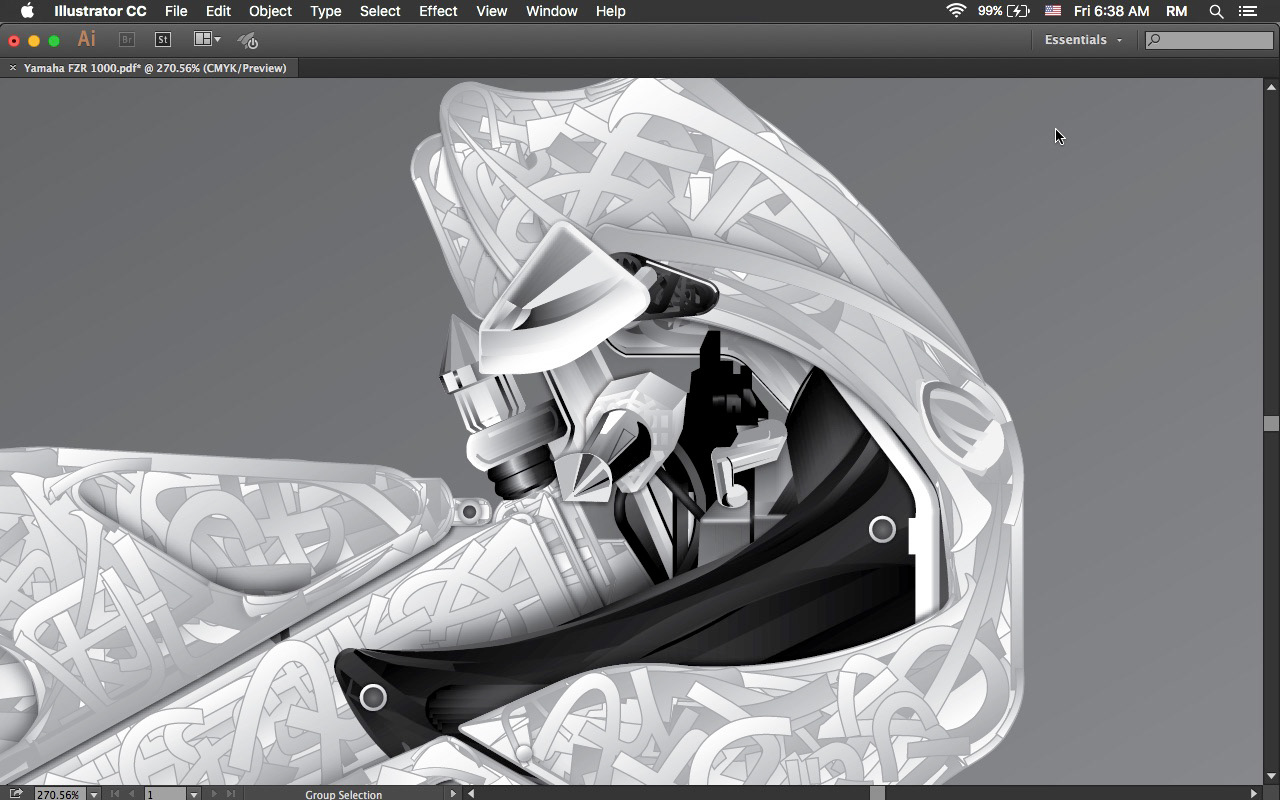Open the Essentials workspace switcher
Screen dimensions: 1280x800
1083,40
